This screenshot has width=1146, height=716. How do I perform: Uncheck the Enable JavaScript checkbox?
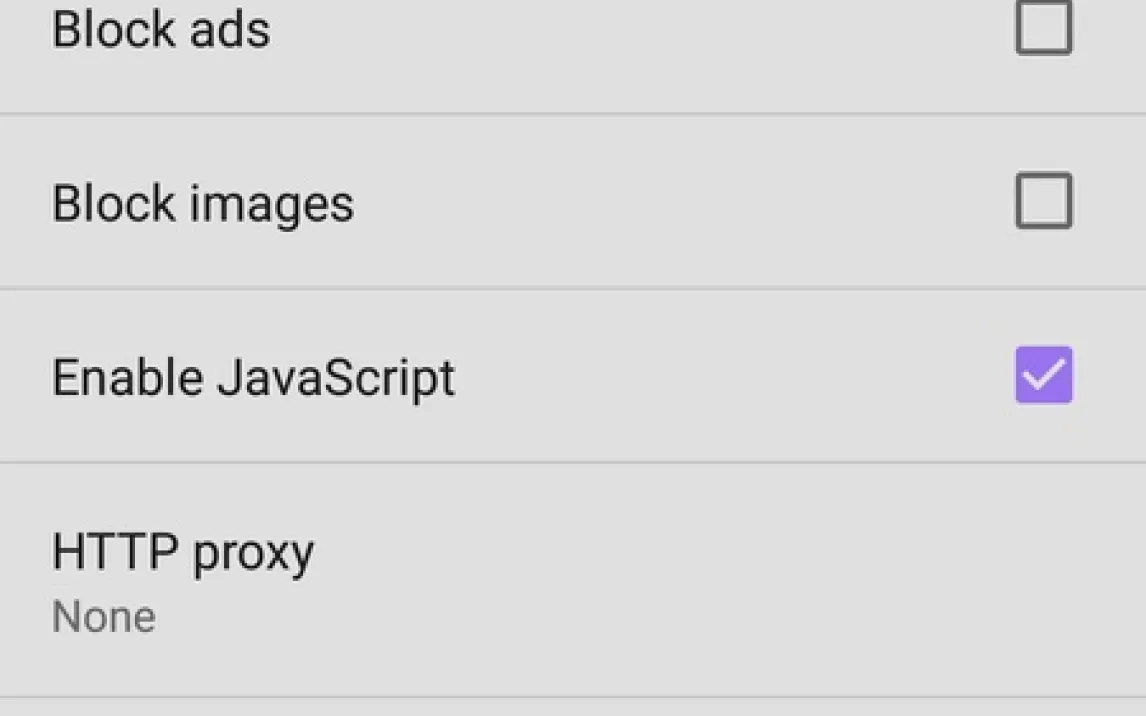(1044, 375)
